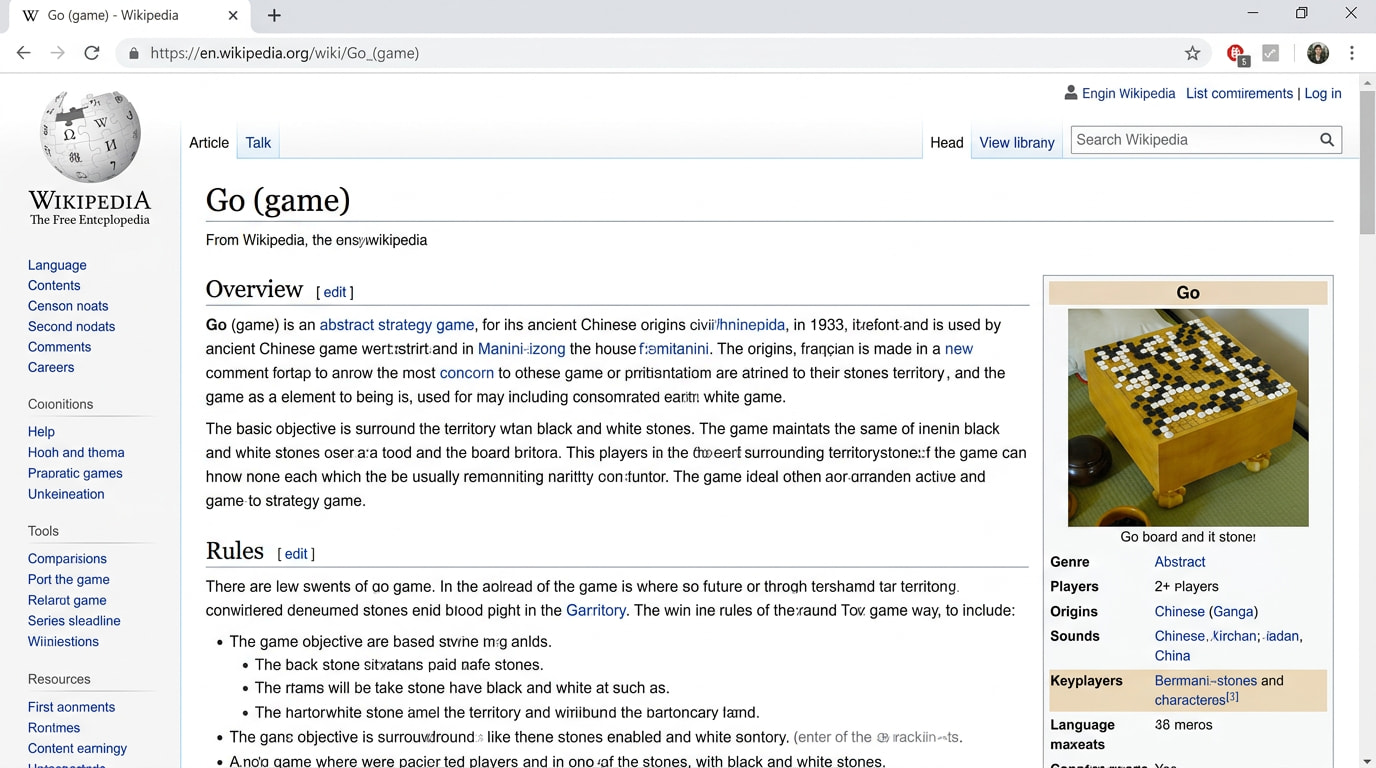Open Contents in the left sidebar
Viewport: 1376px width, 768px height.
(x=54, y=286)
